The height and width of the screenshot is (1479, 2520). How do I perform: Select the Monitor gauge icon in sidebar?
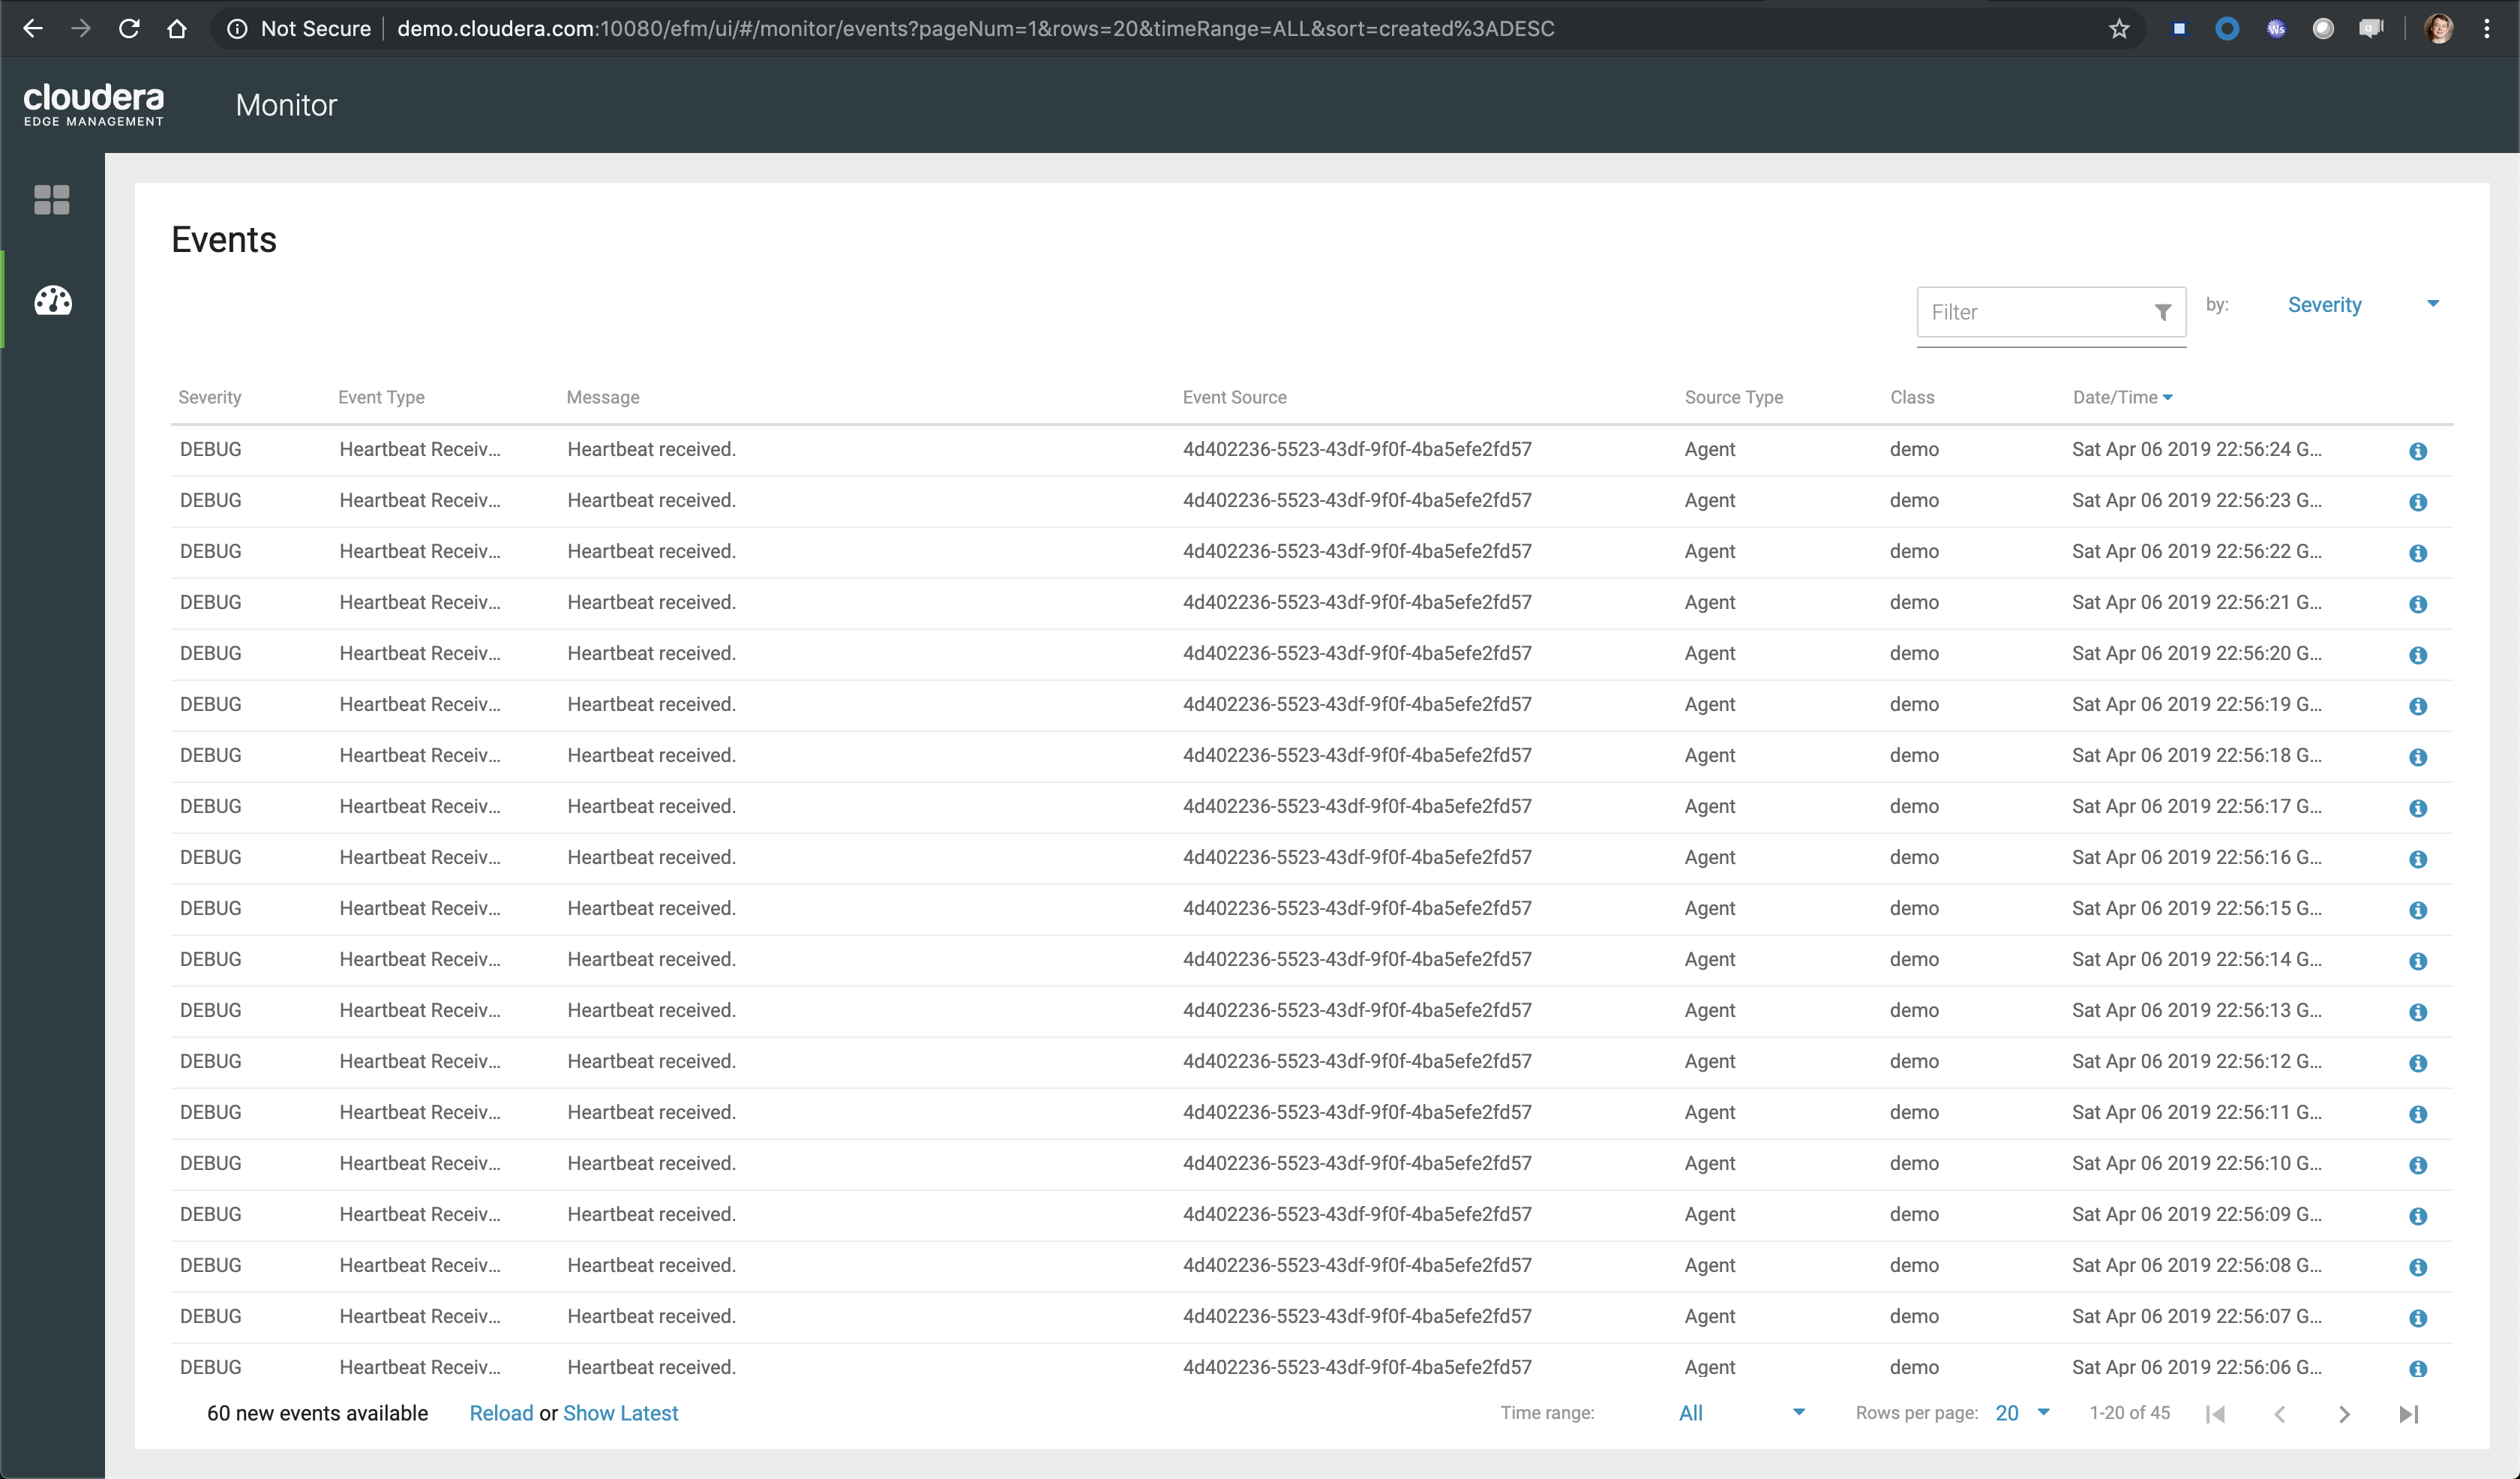(x=53, y=301)
